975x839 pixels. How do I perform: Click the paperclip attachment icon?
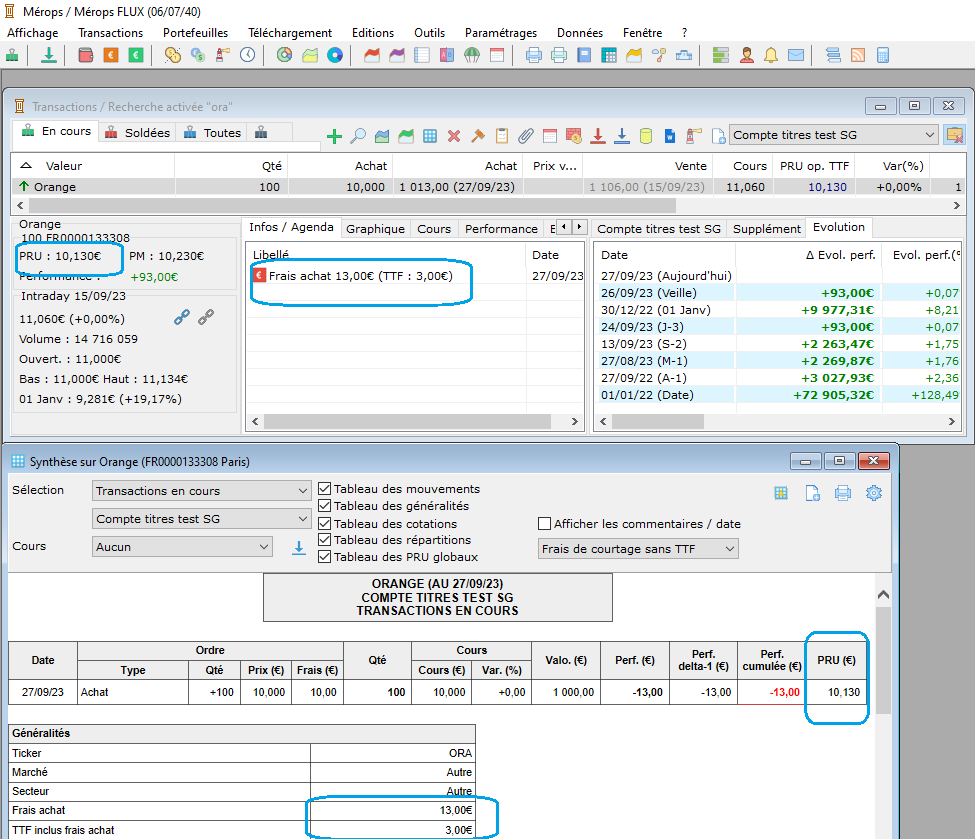pos(526,136)
